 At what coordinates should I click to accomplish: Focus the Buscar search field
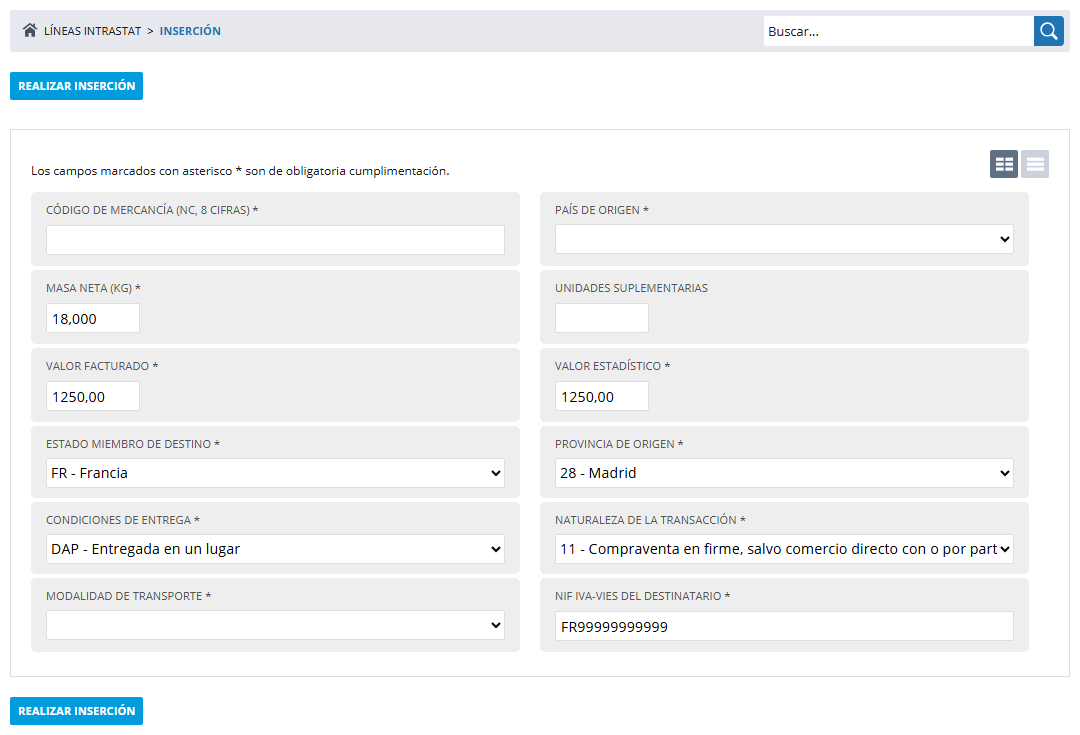[898, 31]
